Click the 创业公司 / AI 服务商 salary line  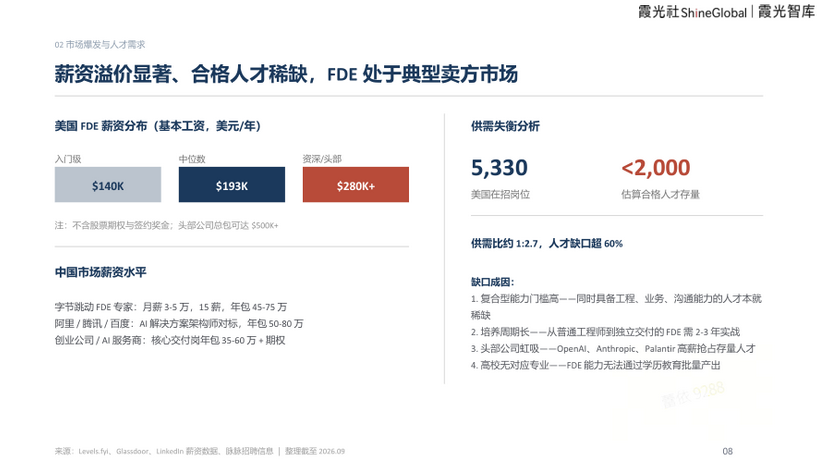coord(170,340)
